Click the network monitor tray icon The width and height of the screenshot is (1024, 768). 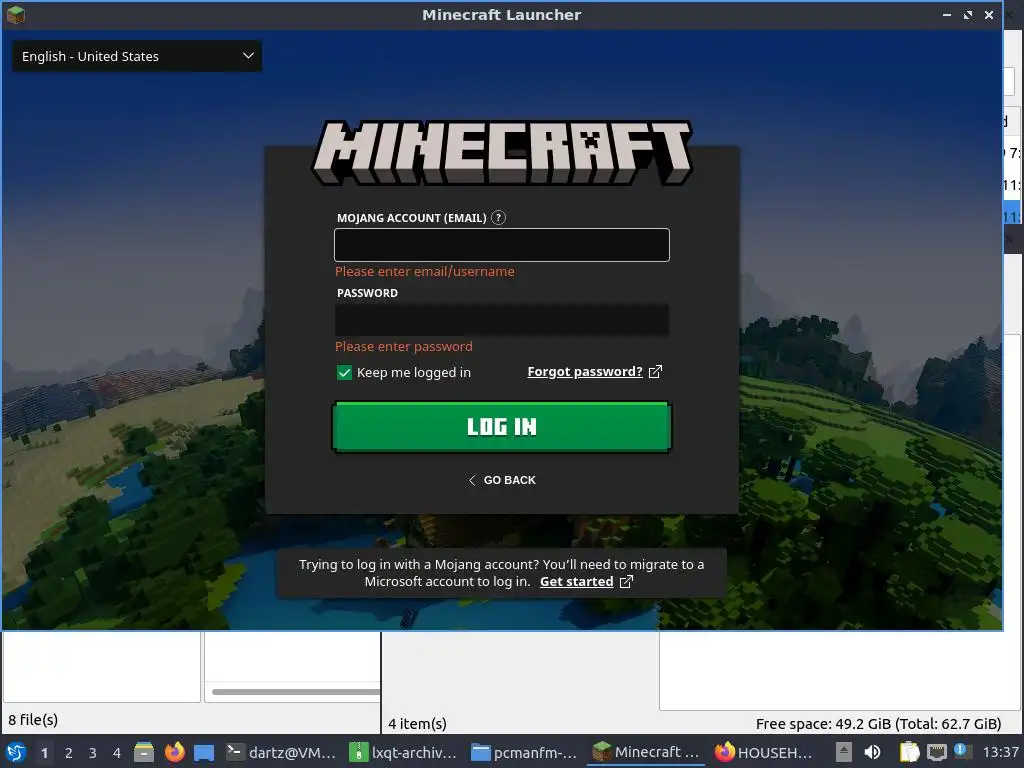coord(937,752)
